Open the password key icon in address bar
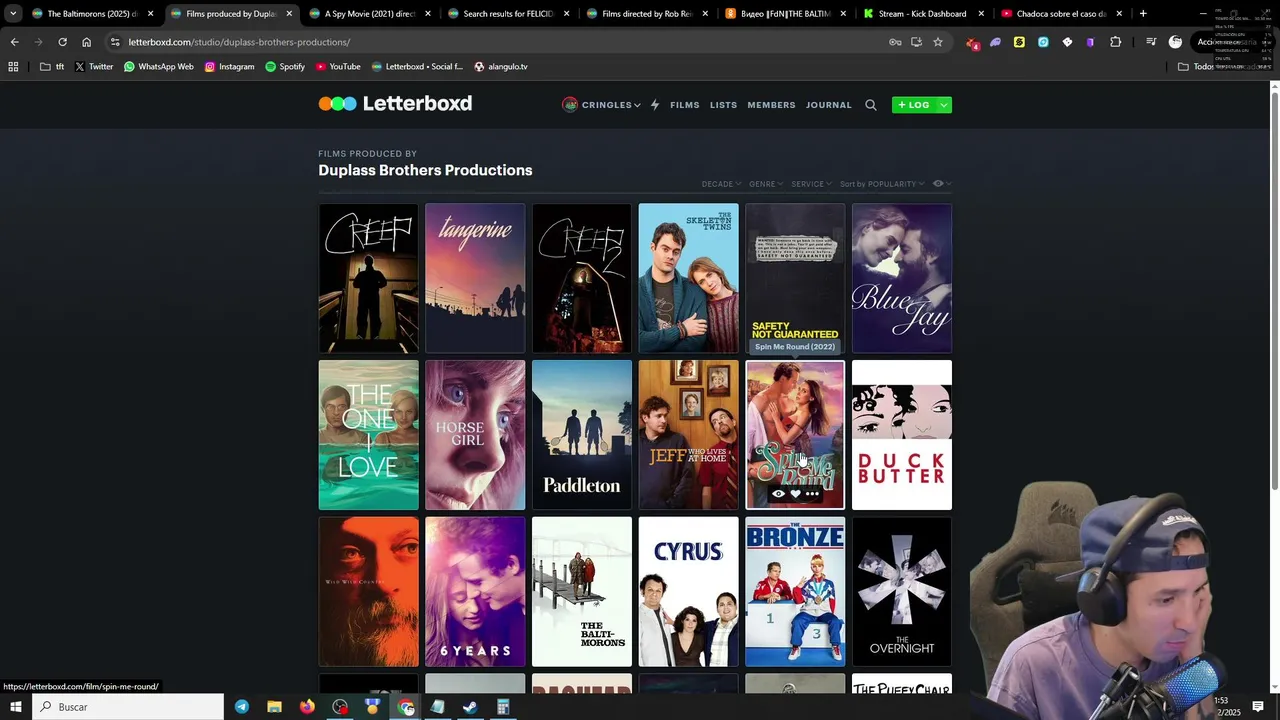This screenshot has width=1280, height=720. (x=895, y=42)
